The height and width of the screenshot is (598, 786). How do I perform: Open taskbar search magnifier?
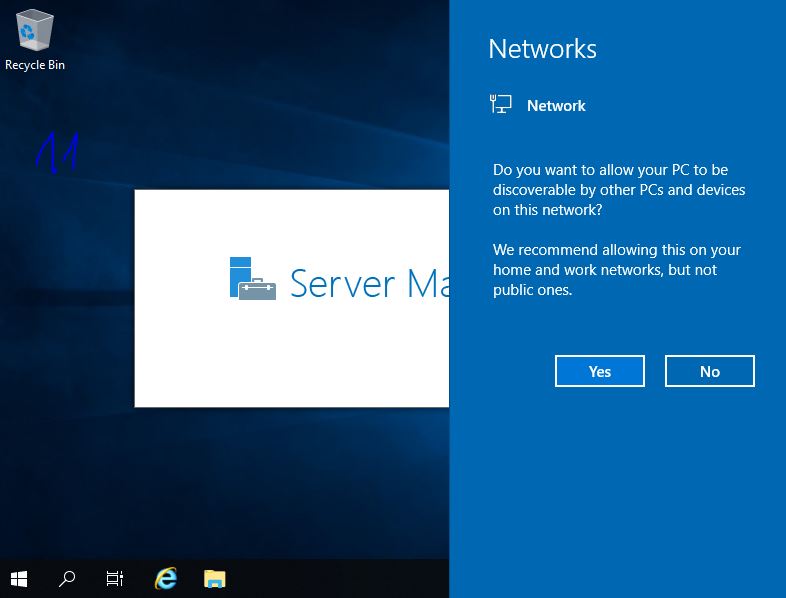67,579
